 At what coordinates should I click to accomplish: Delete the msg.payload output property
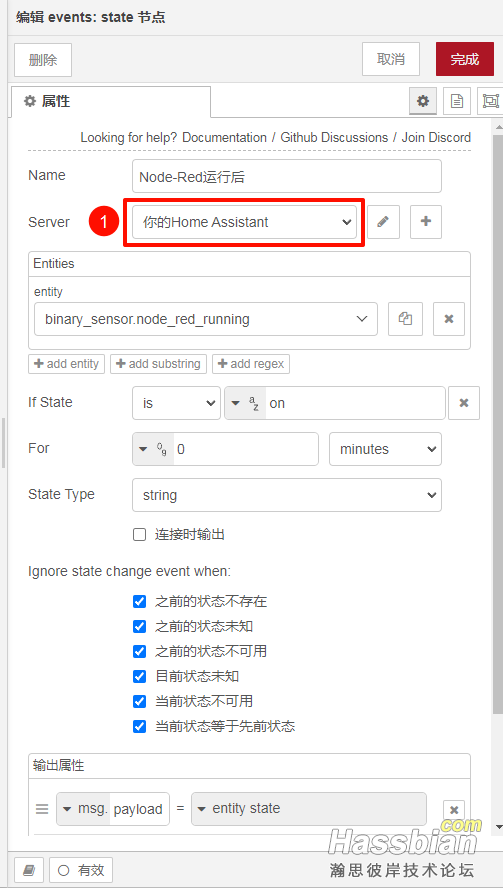(x=454, y=809)
